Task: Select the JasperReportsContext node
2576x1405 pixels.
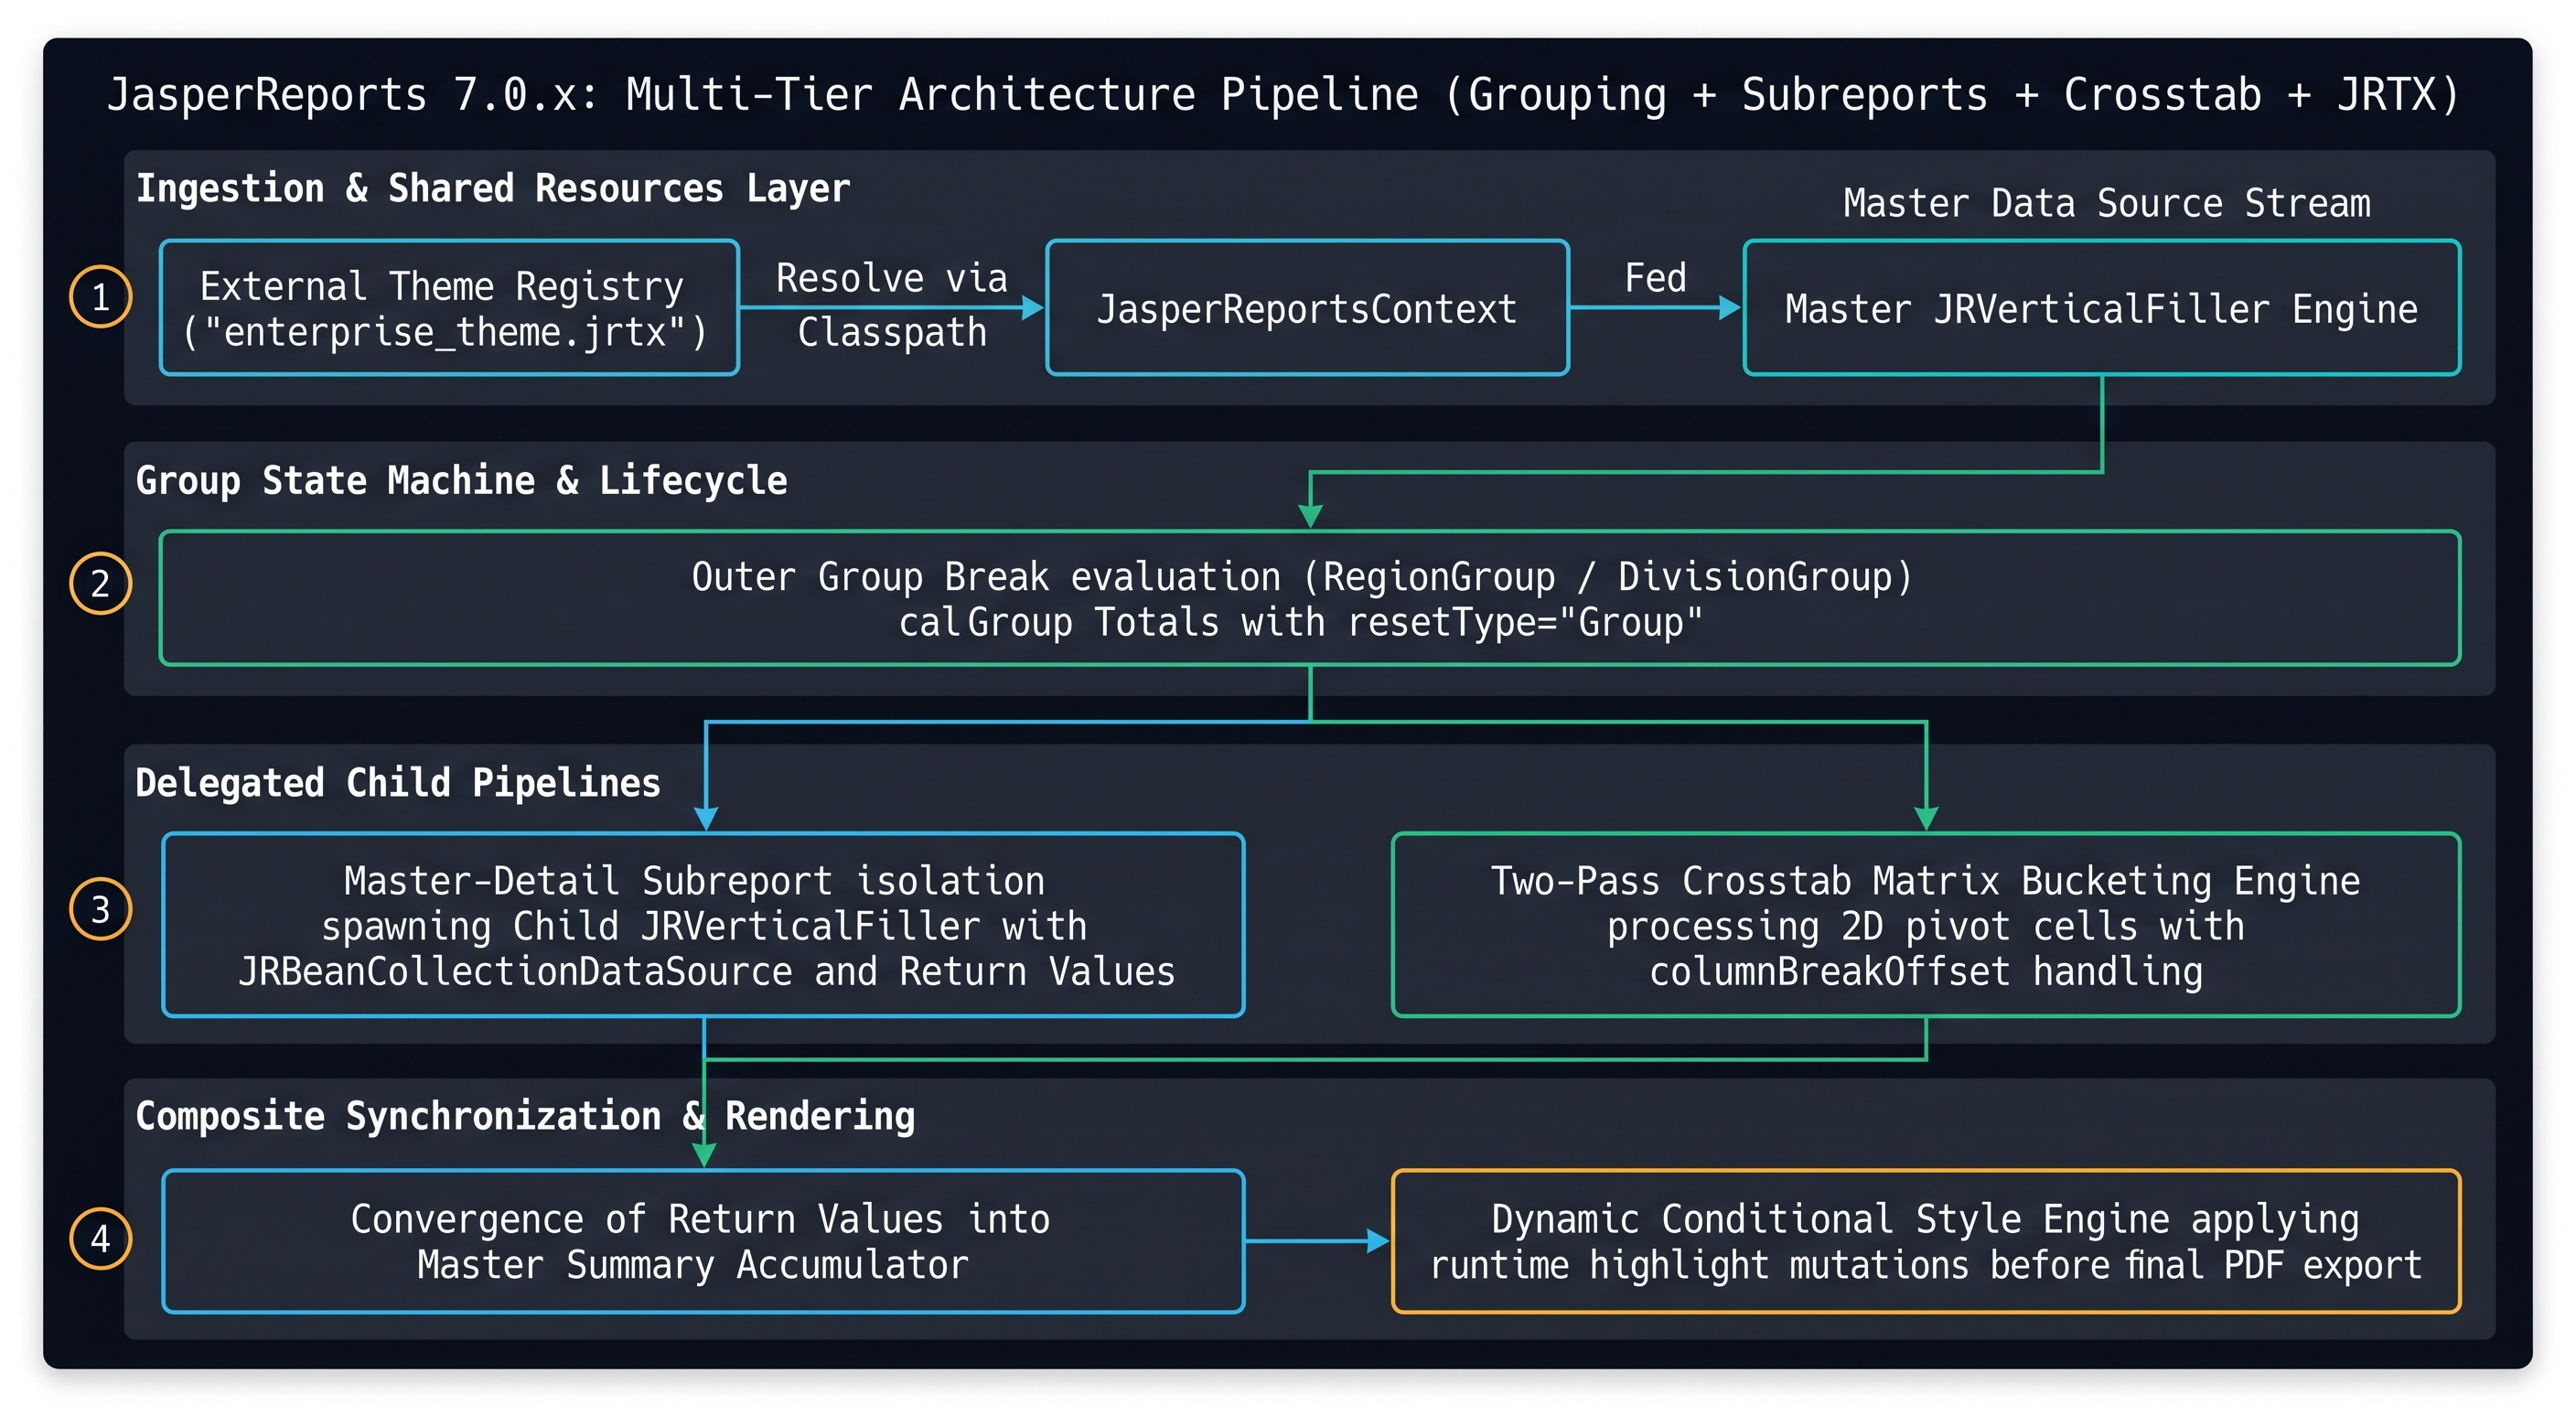Action: (x=1307, y=308)
